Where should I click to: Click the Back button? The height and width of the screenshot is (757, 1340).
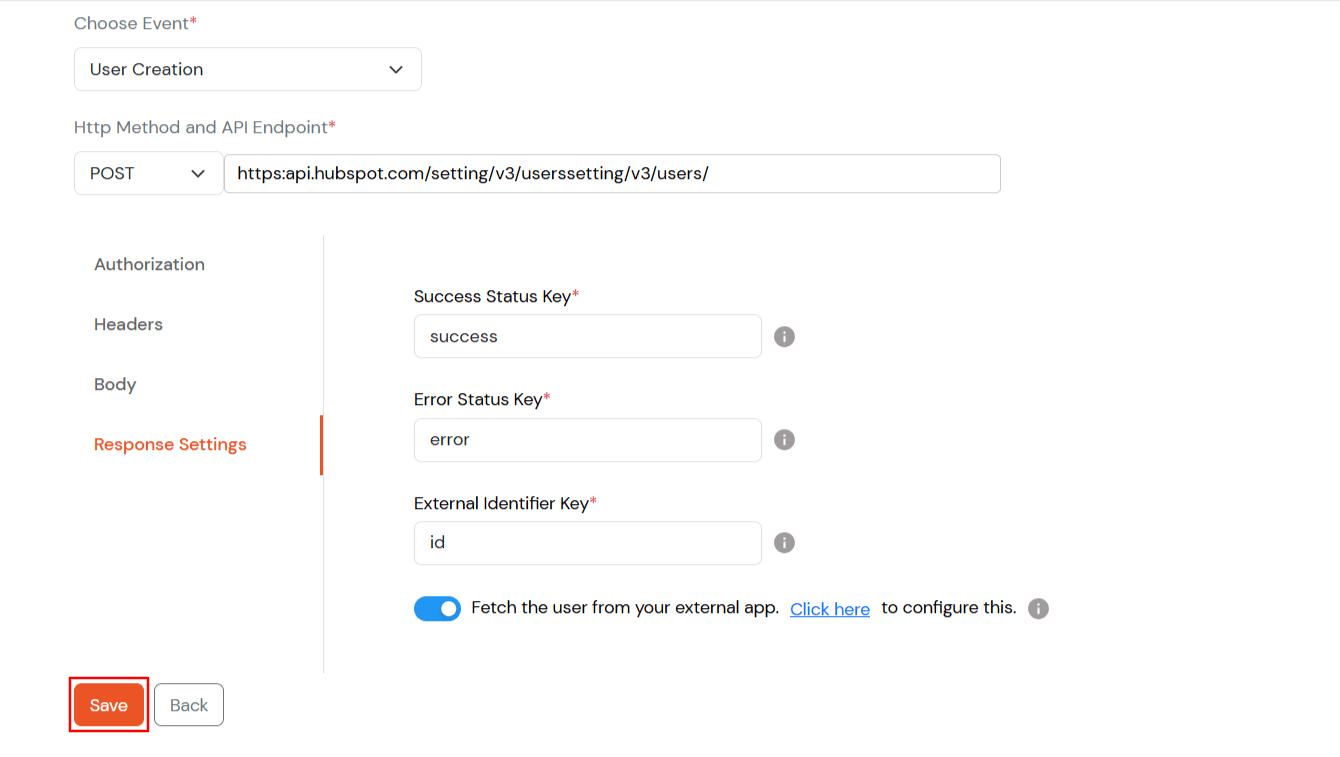189,705
